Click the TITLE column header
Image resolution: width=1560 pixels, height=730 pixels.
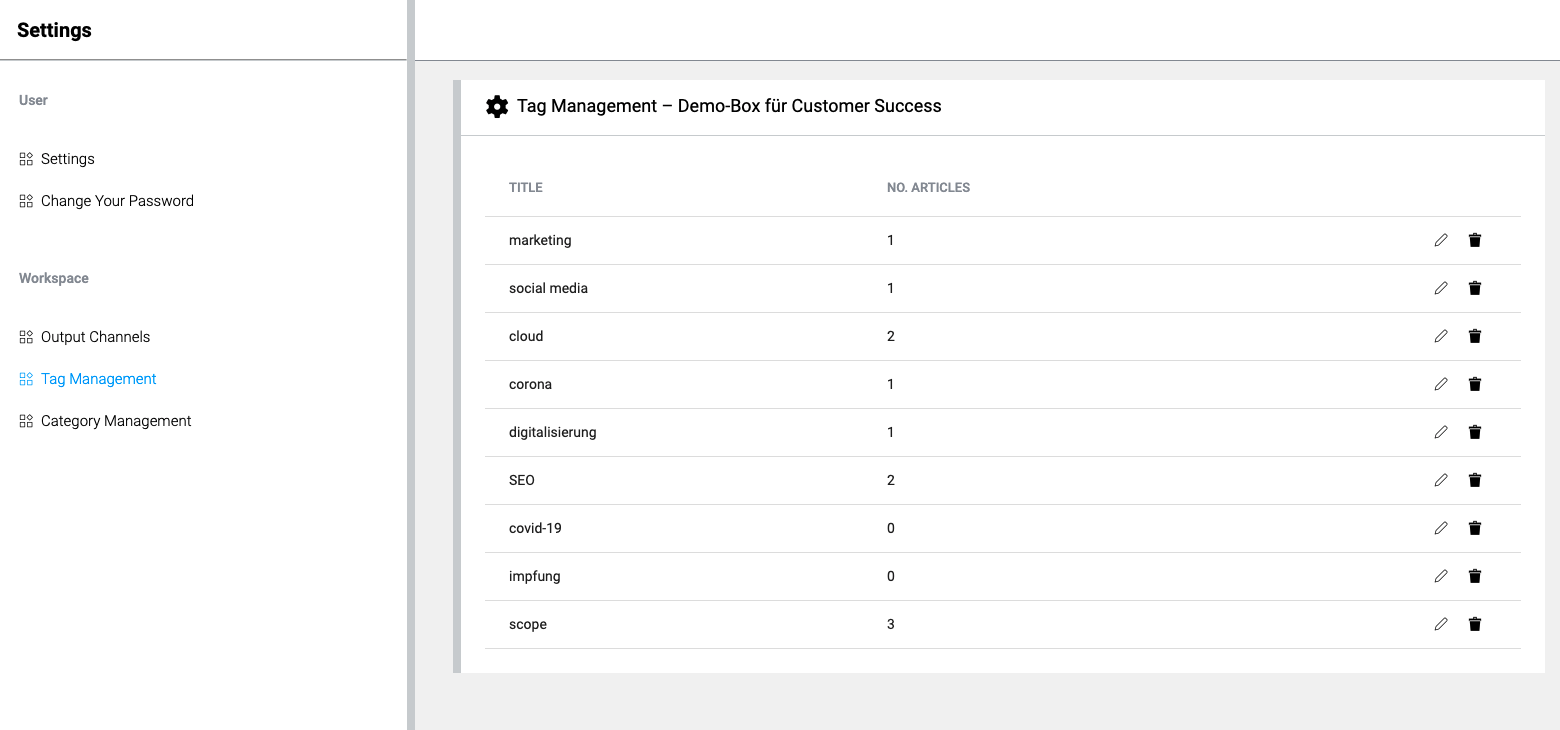click(x=526, y=187)
